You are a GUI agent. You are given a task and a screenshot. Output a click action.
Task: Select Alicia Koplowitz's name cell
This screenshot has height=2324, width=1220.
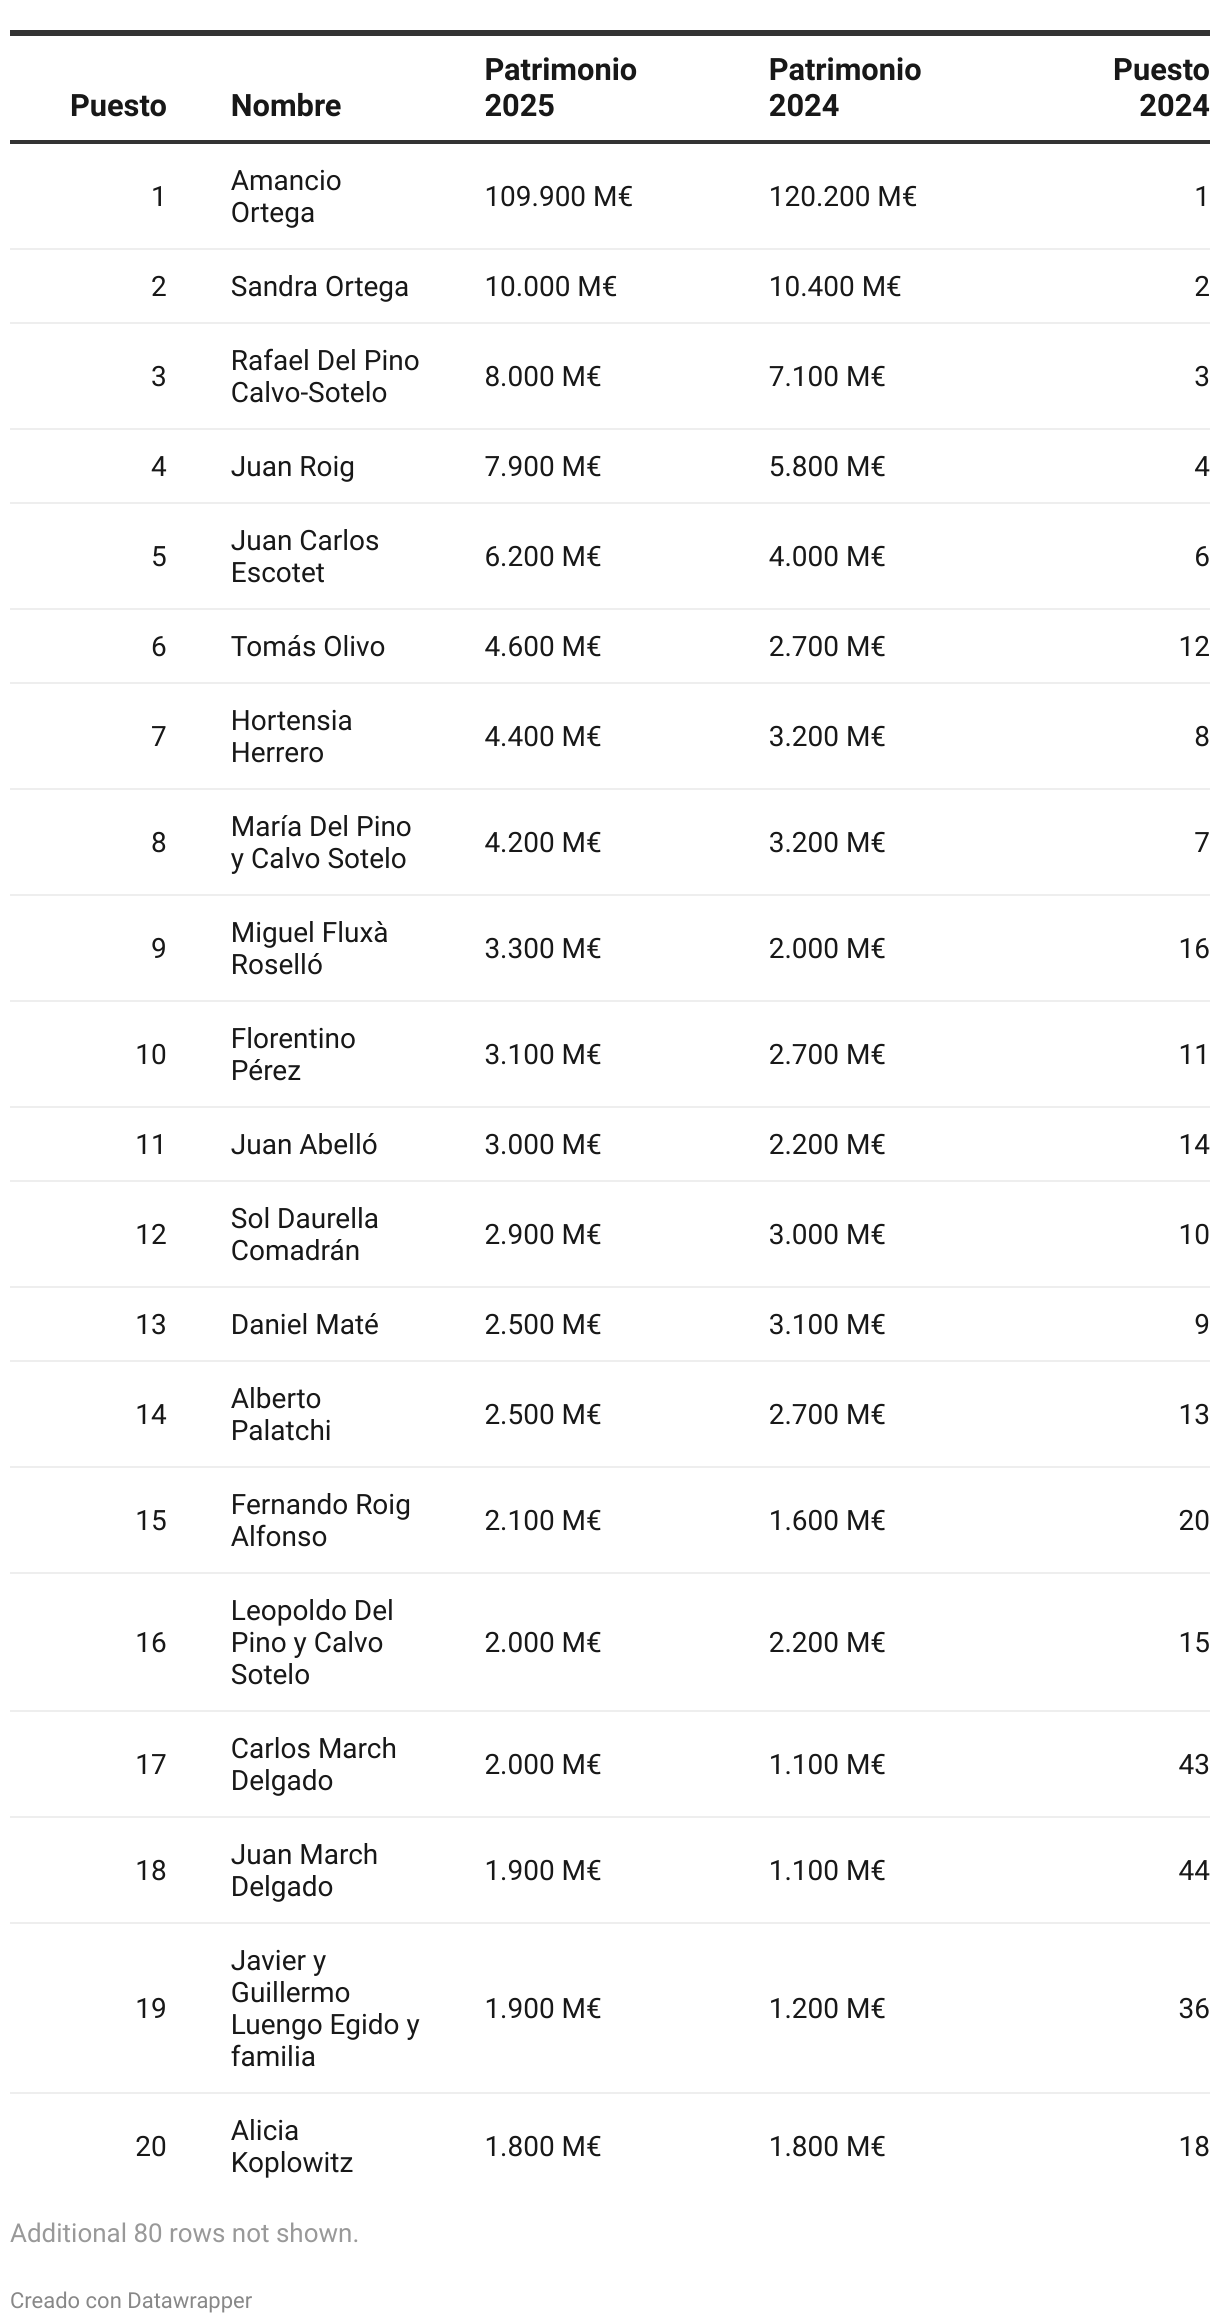tap(292, 2146)
